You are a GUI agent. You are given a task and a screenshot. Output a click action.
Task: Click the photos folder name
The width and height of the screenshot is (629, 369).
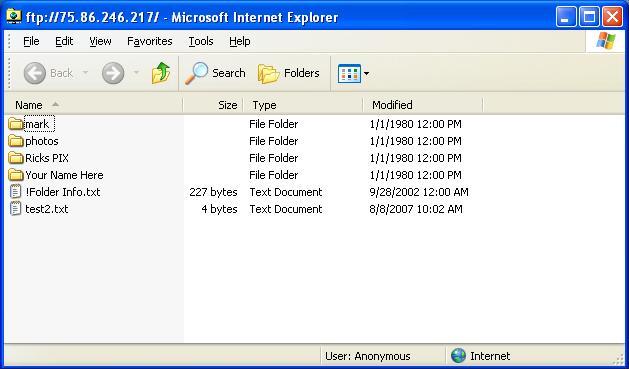(42, 141)
